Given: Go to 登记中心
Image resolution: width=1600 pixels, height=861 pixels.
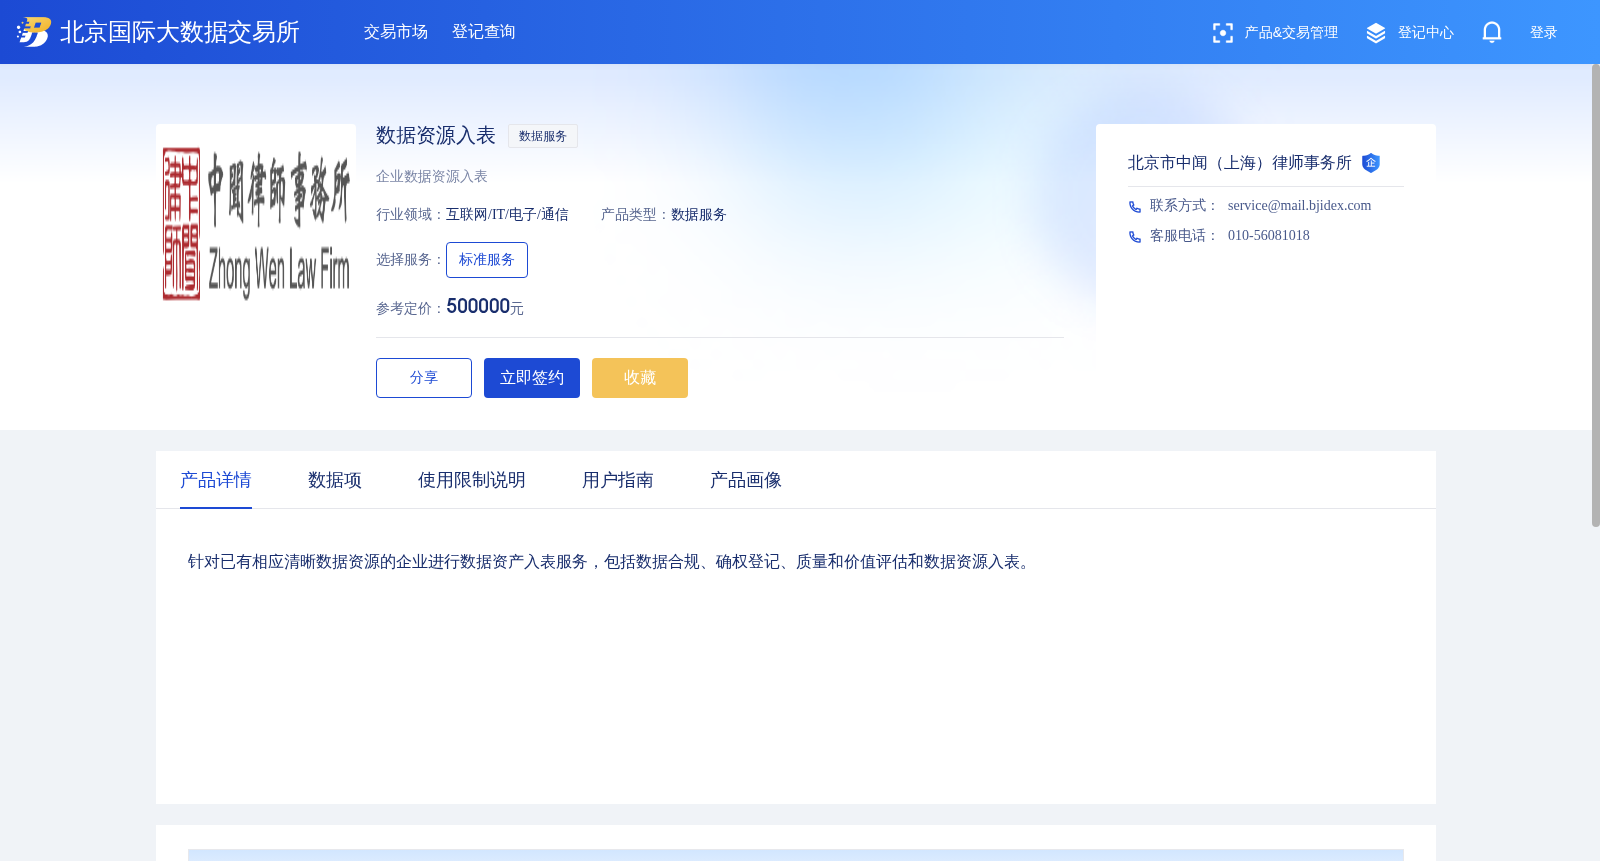Looking at the screenshot, I should (1426, 33).
